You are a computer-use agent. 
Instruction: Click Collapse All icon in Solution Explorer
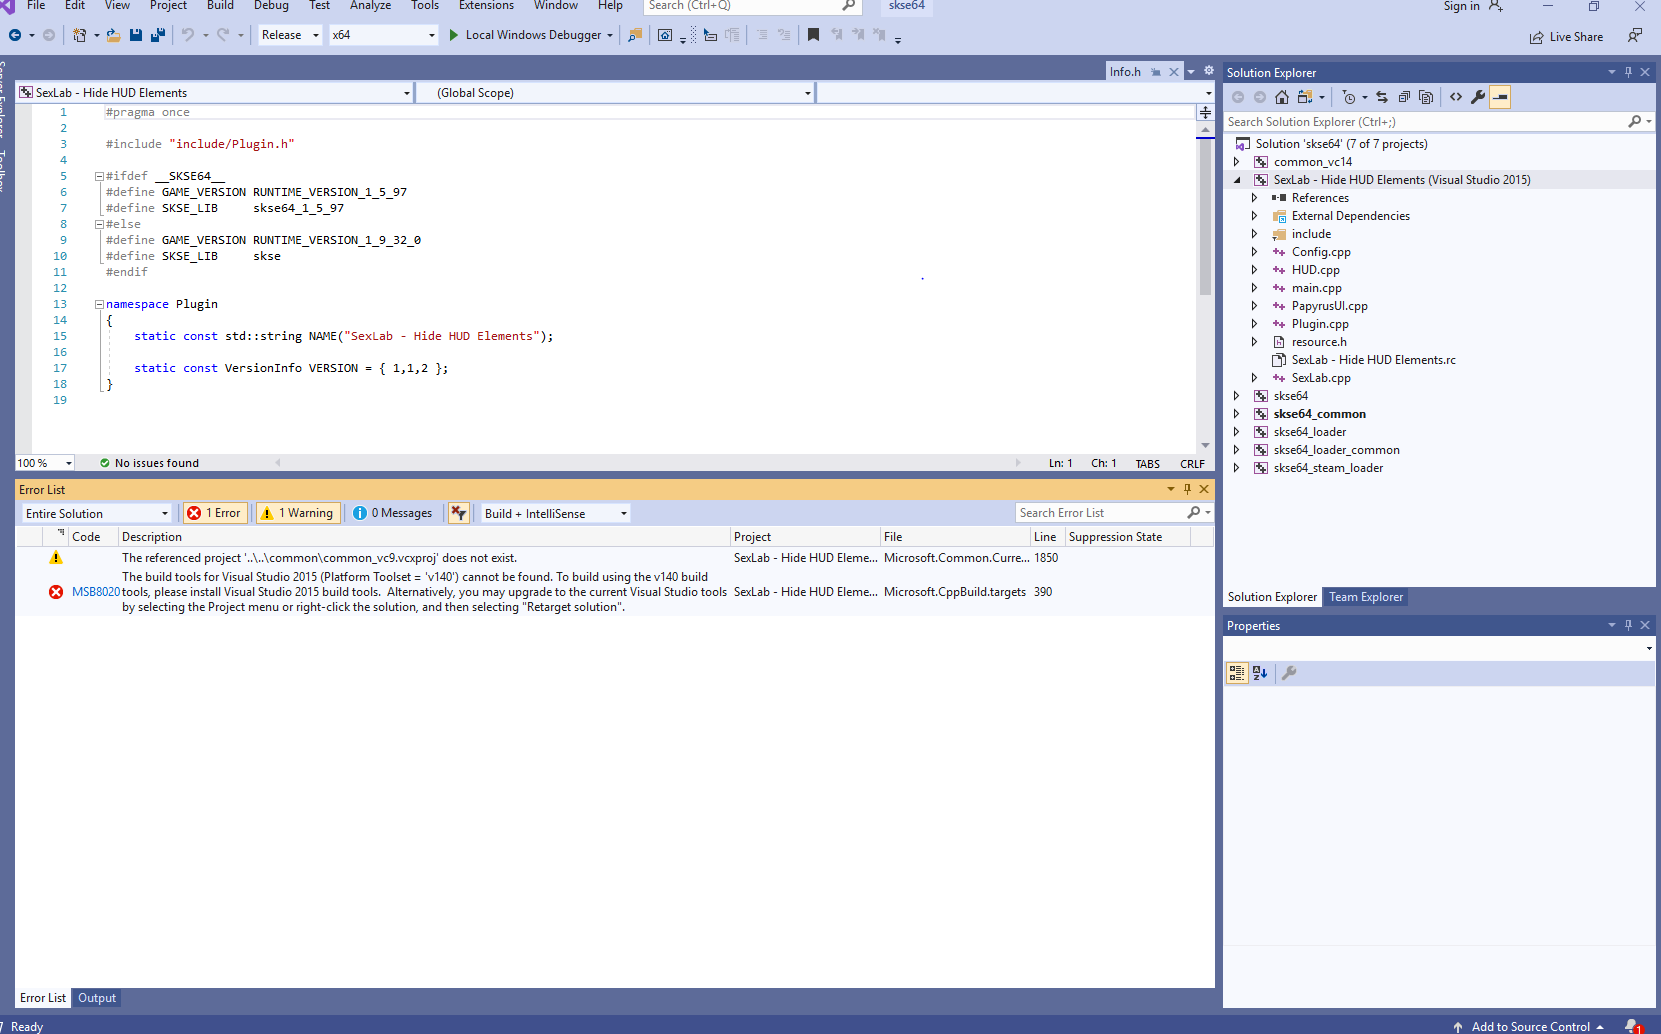click(x=1404, y=97)
